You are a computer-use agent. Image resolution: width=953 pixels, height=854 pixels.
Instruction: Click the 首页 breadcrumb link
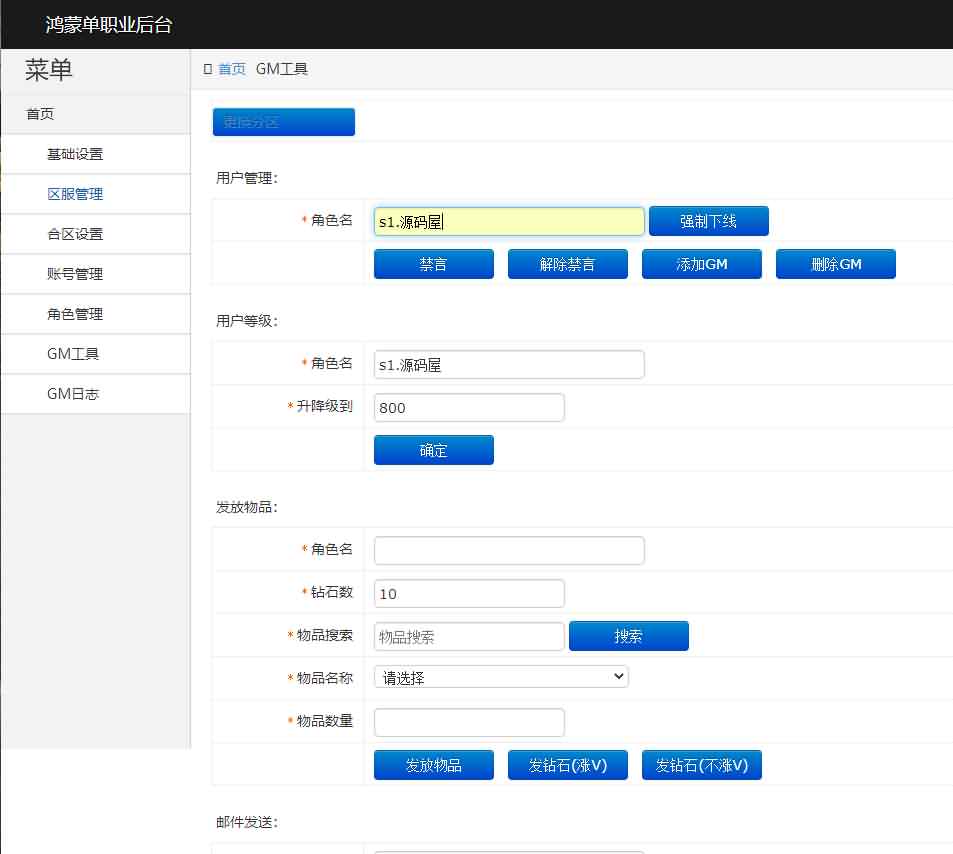[x=230, y=69]
